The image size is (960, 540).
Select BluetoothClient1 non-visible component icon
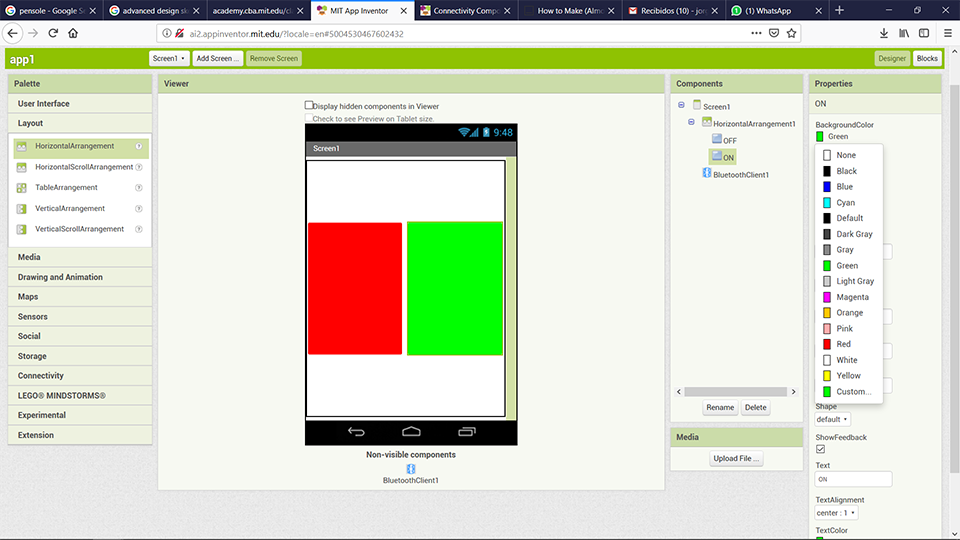[x=411, y=469]
